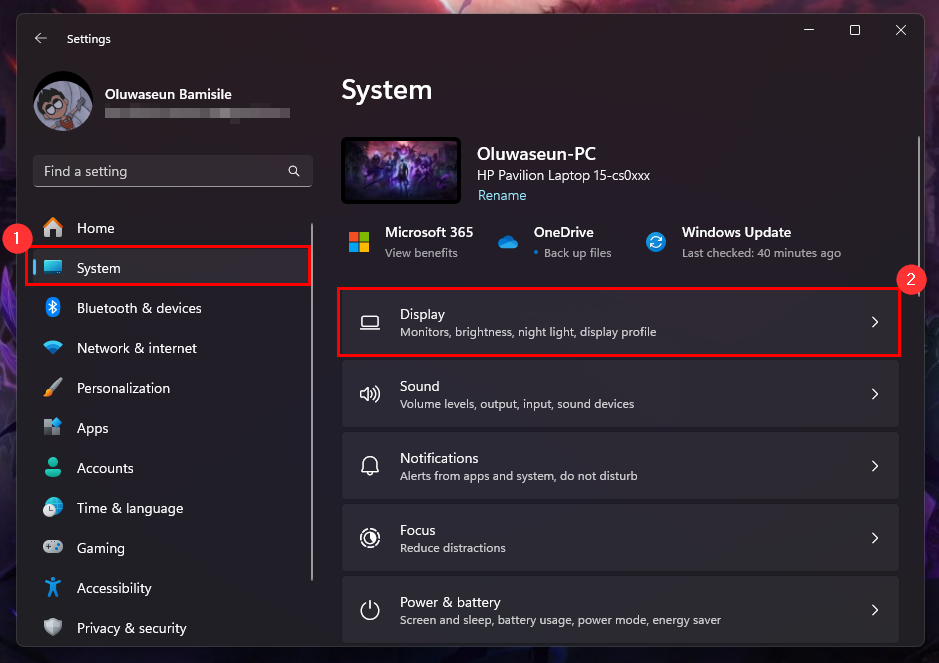Click the Network & internet Wi-Fi icon
Image resolution: width=939 pixels, height=663 pixels.
(53, 348)
